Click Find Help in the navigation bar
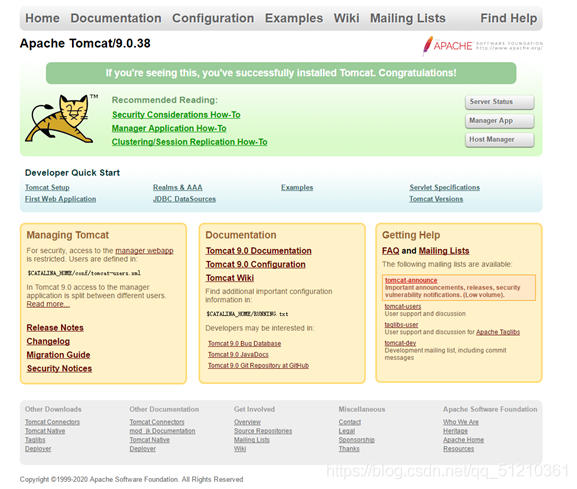Screen dimensions: 577x489 point(509,18)
